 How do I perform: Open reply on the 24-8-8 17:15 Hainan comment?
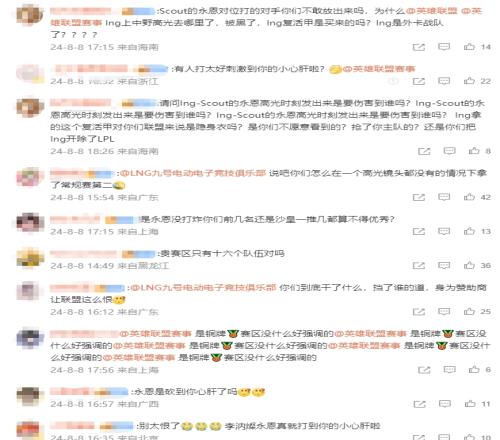pos(444,47)
